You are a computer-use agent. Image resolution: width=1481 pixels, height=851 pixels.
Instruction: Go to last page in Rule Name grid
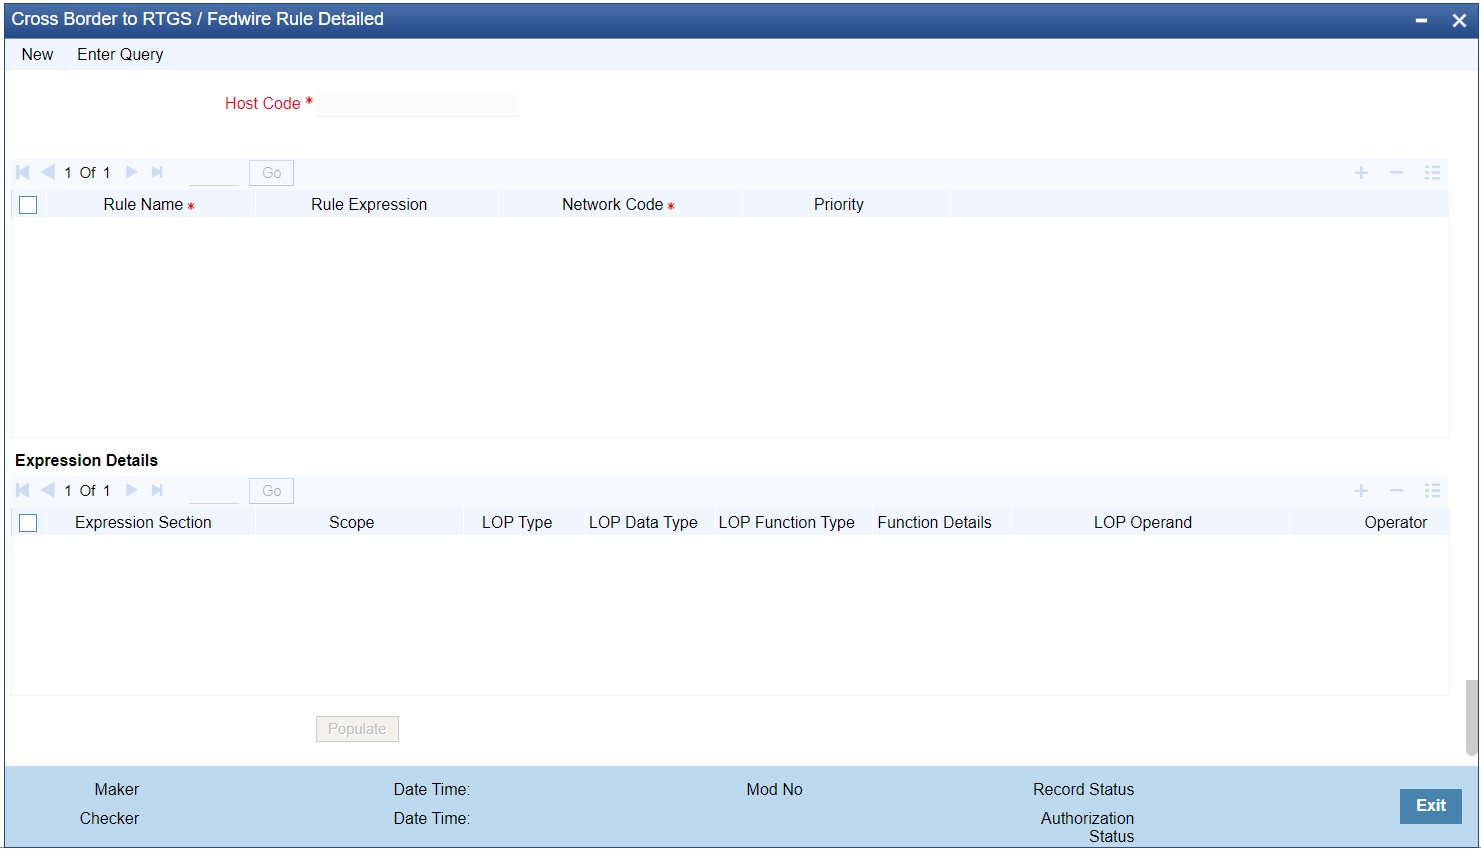[x=157, y=172]
